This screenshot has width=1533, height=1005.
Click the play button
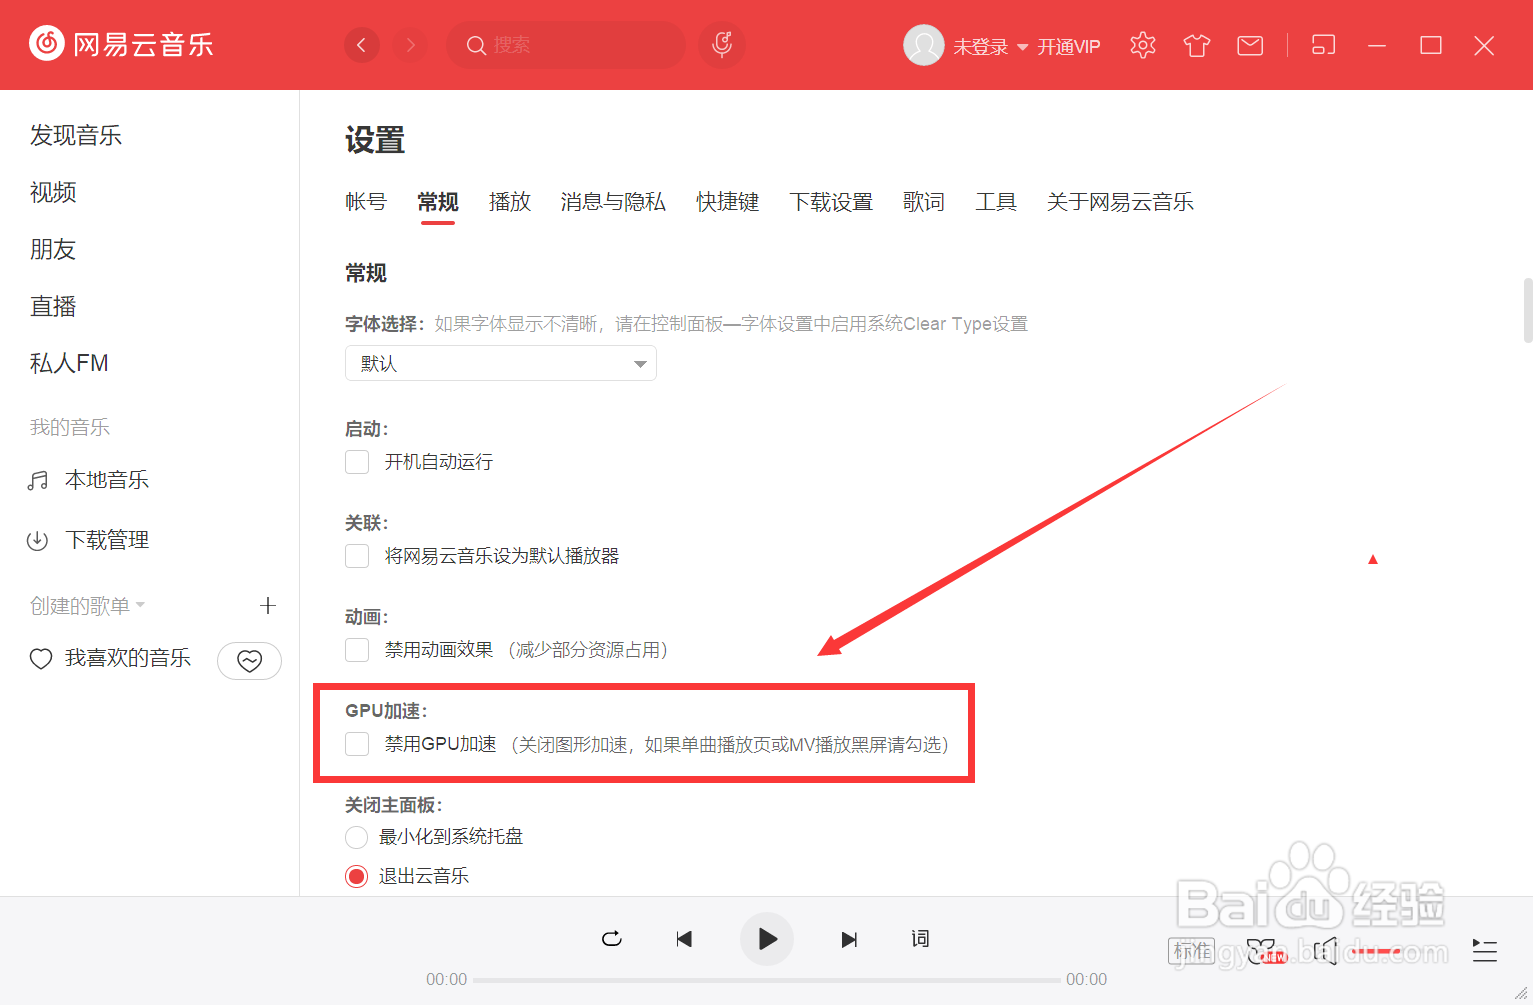pos(767,939)
